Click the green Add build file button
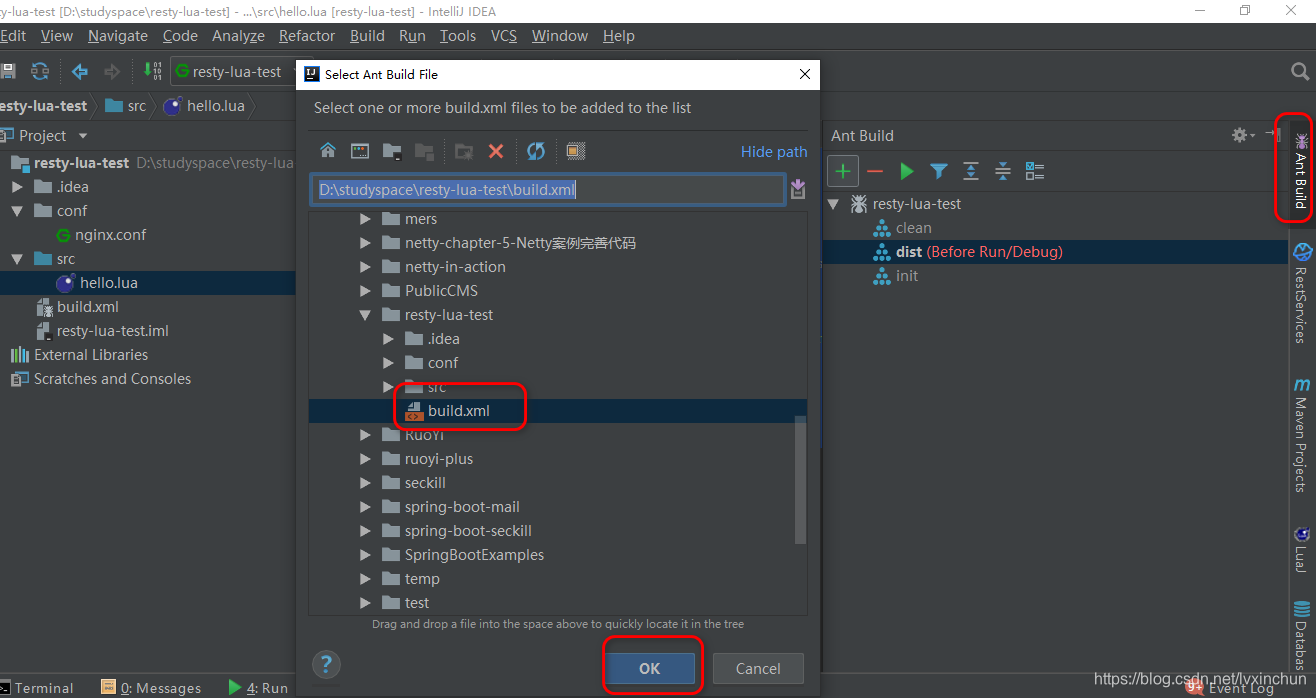 843,172
